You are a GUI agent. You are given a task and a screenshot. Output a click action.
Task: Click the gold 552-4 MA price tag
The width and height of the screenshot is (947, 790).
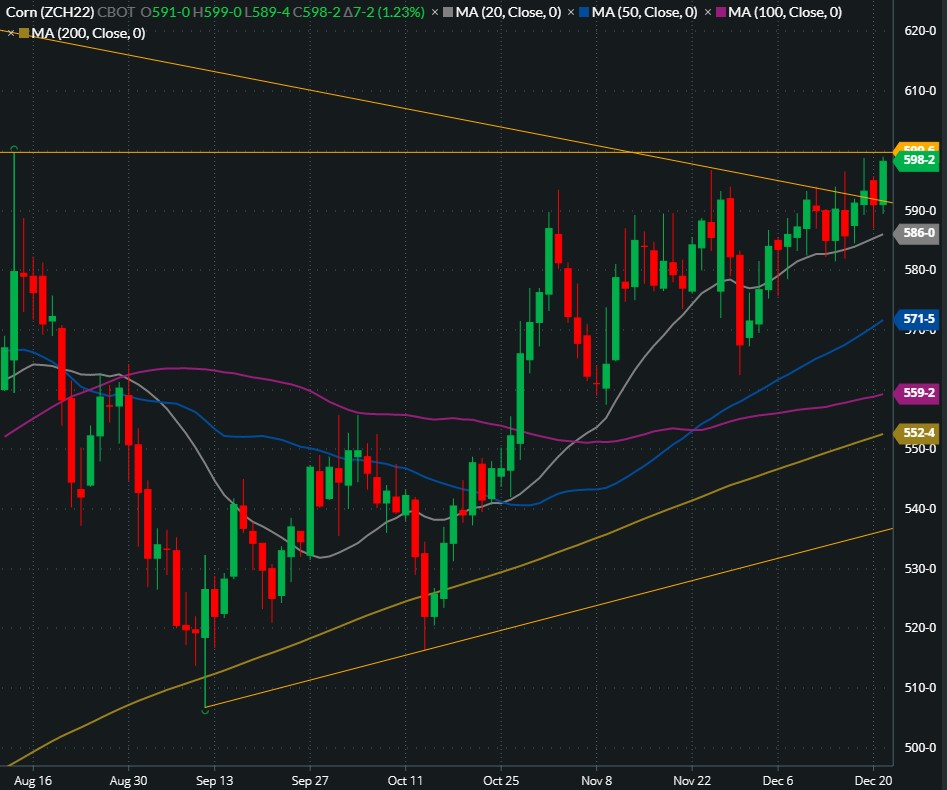918,433
